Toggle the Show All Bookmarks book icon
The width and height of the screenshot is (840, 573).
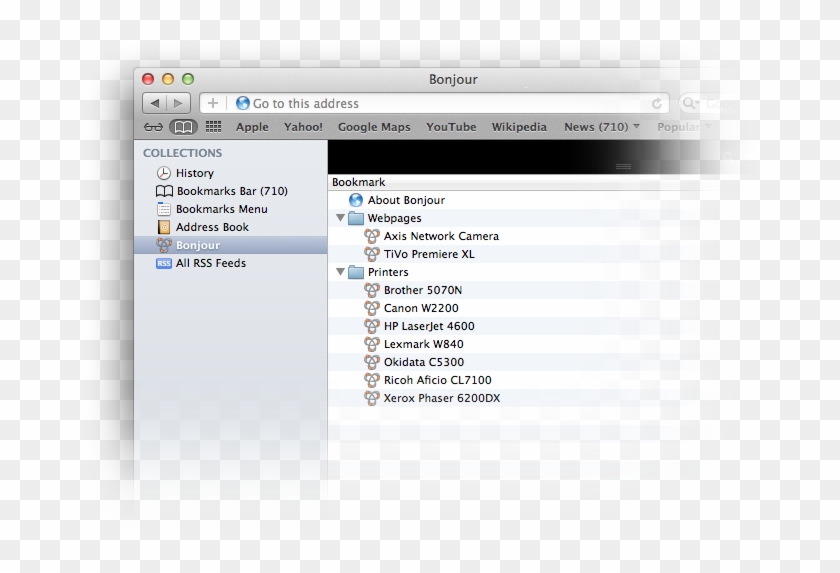pos(183,127)
